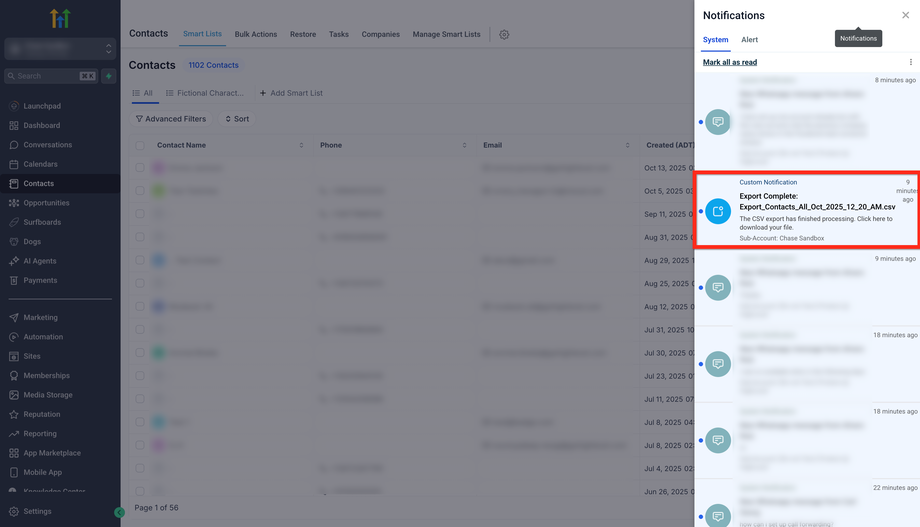
Task: Check the Aug 25, 2025 contact row
Action: [x=140, y=283]
